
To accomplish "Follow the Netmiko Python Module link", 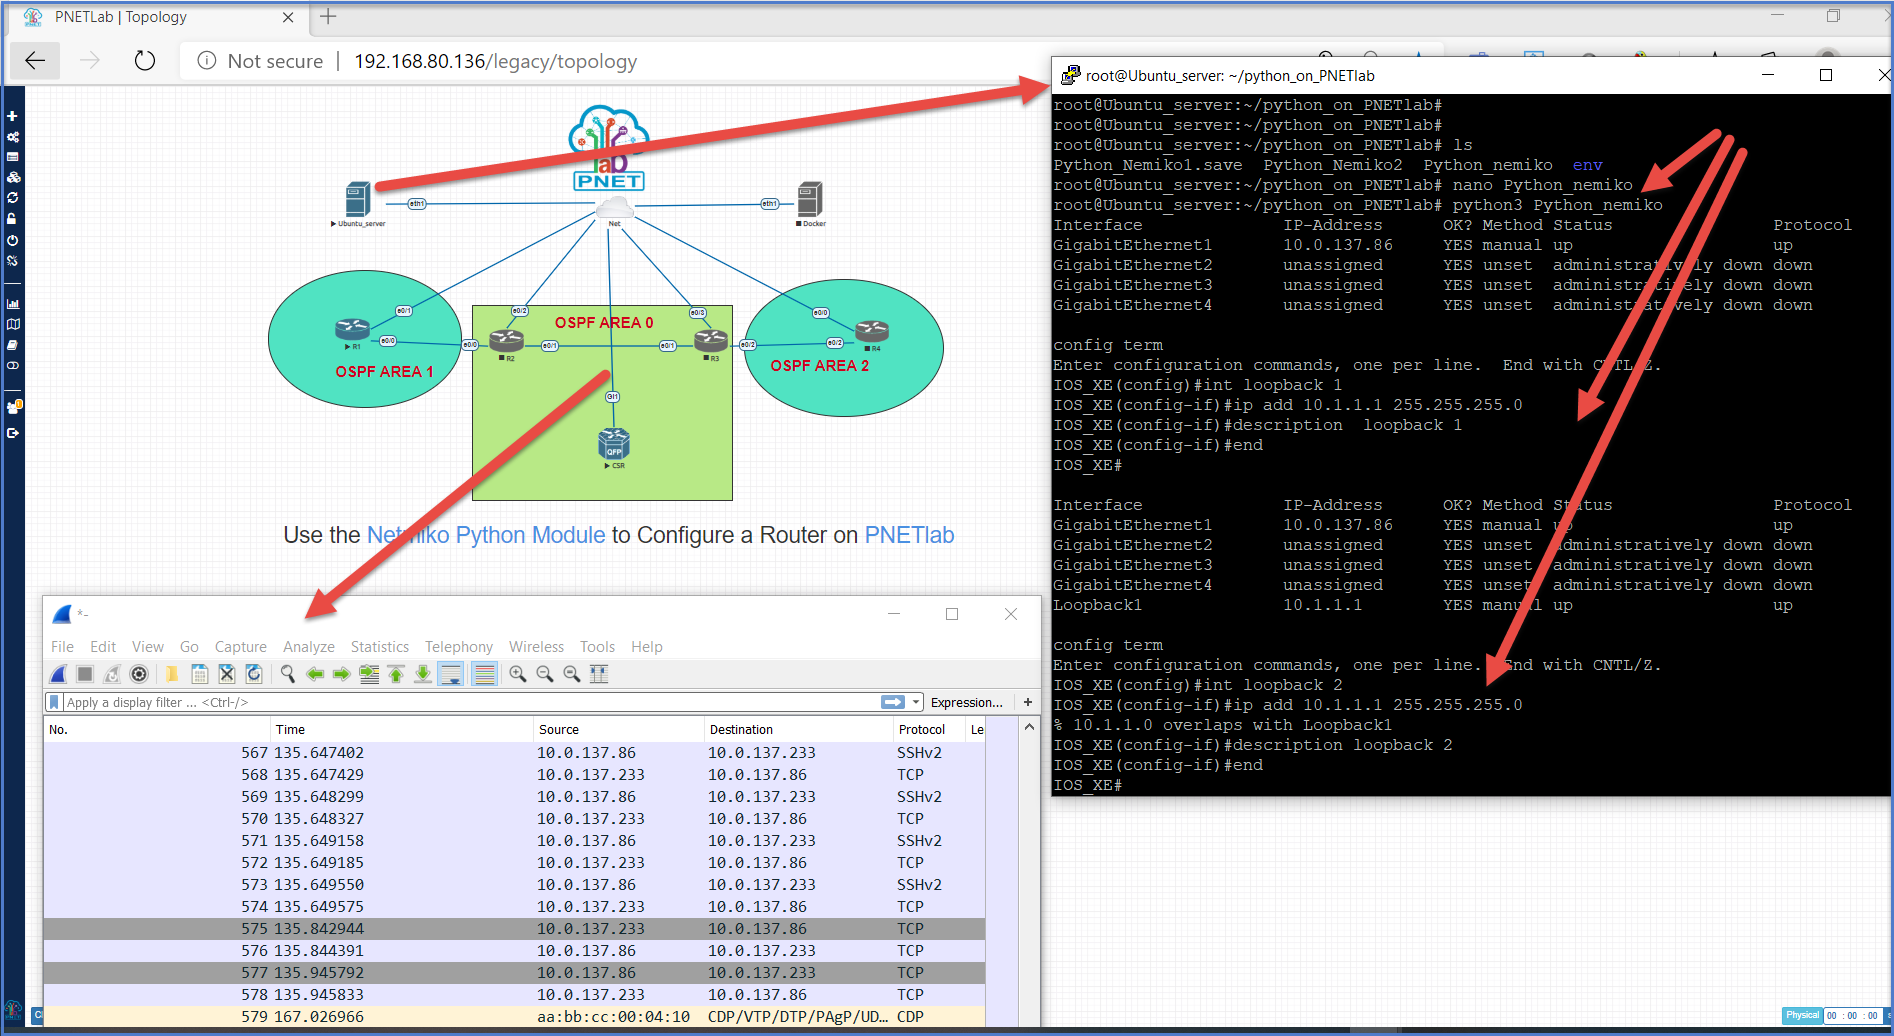I will coord(484,535).
